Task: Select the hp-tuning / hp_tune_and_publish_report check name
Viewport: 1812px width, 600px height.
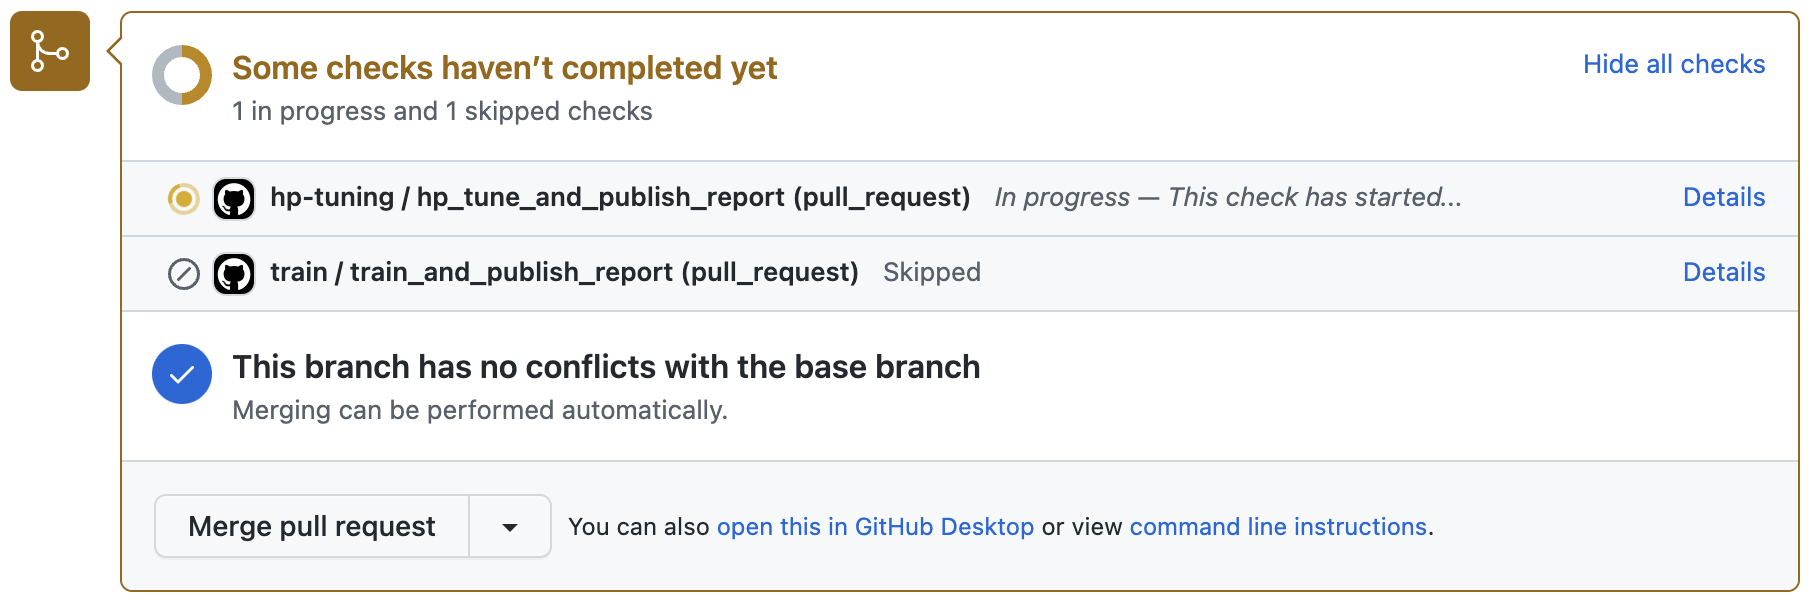Action: (x=620, y=197)
